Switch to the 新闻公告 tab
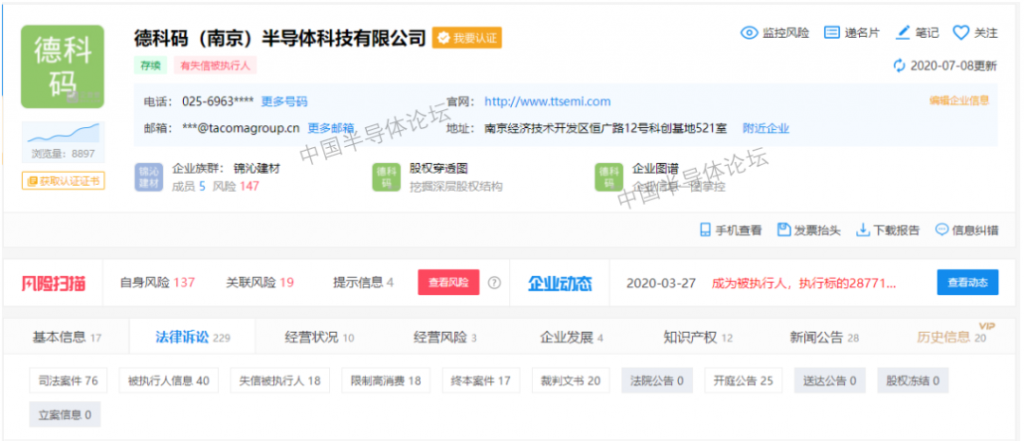1024x441 pixels. click(x=824, y=338)
